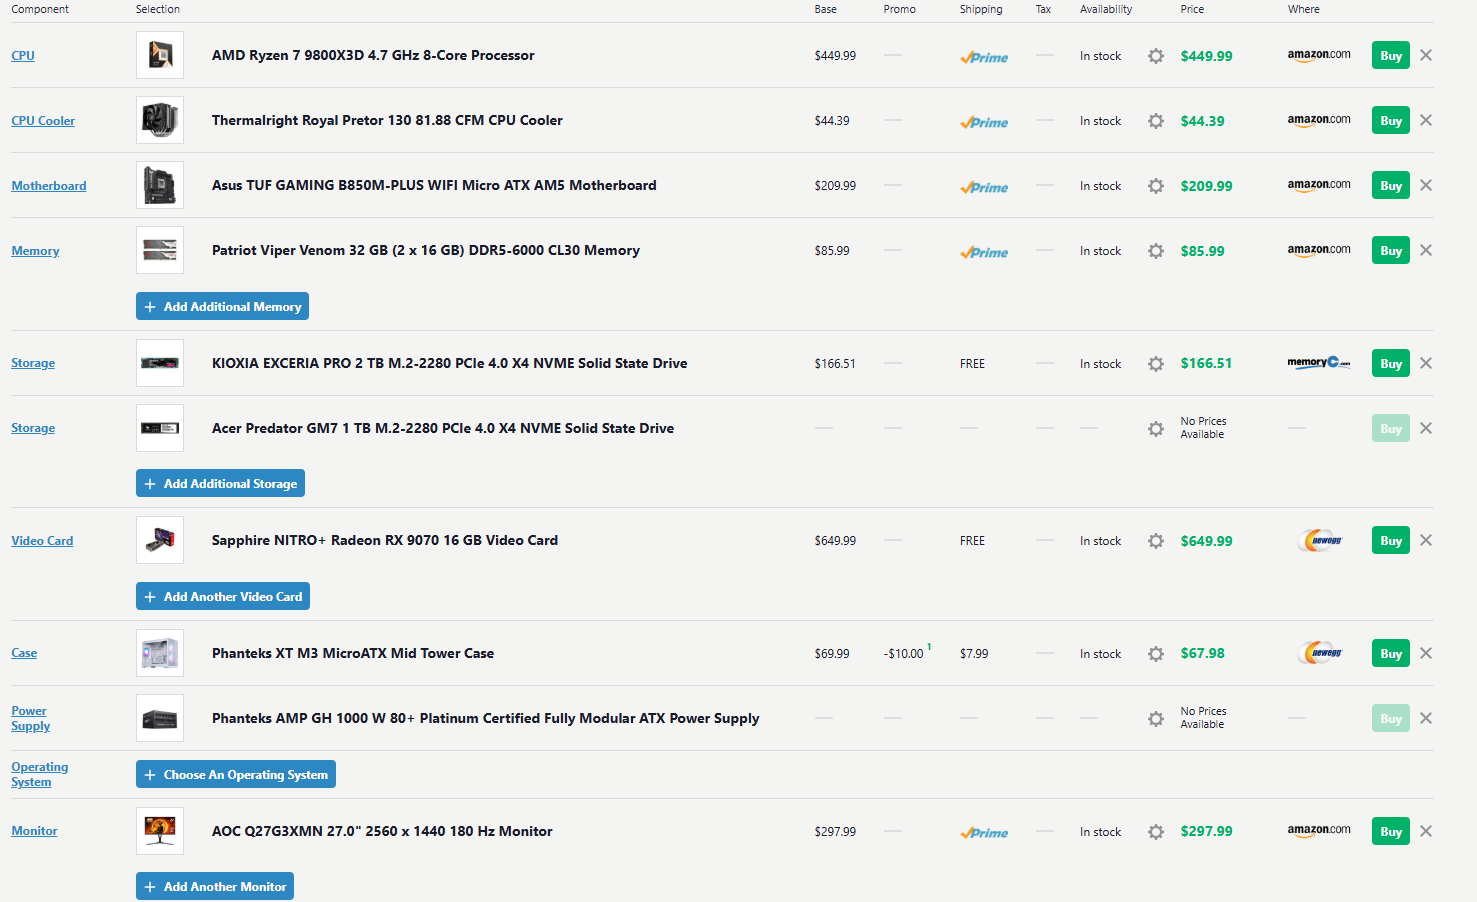The width and height of the screenshot is (1477, 902).
Task: Open the AMD Ryzen 7 9800X3D thumbnail
Action: (x=160, y=55)
